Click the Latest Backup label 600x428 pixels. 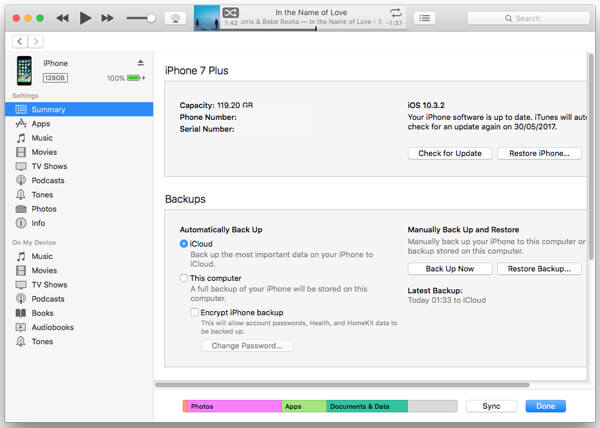pos(435,291)
